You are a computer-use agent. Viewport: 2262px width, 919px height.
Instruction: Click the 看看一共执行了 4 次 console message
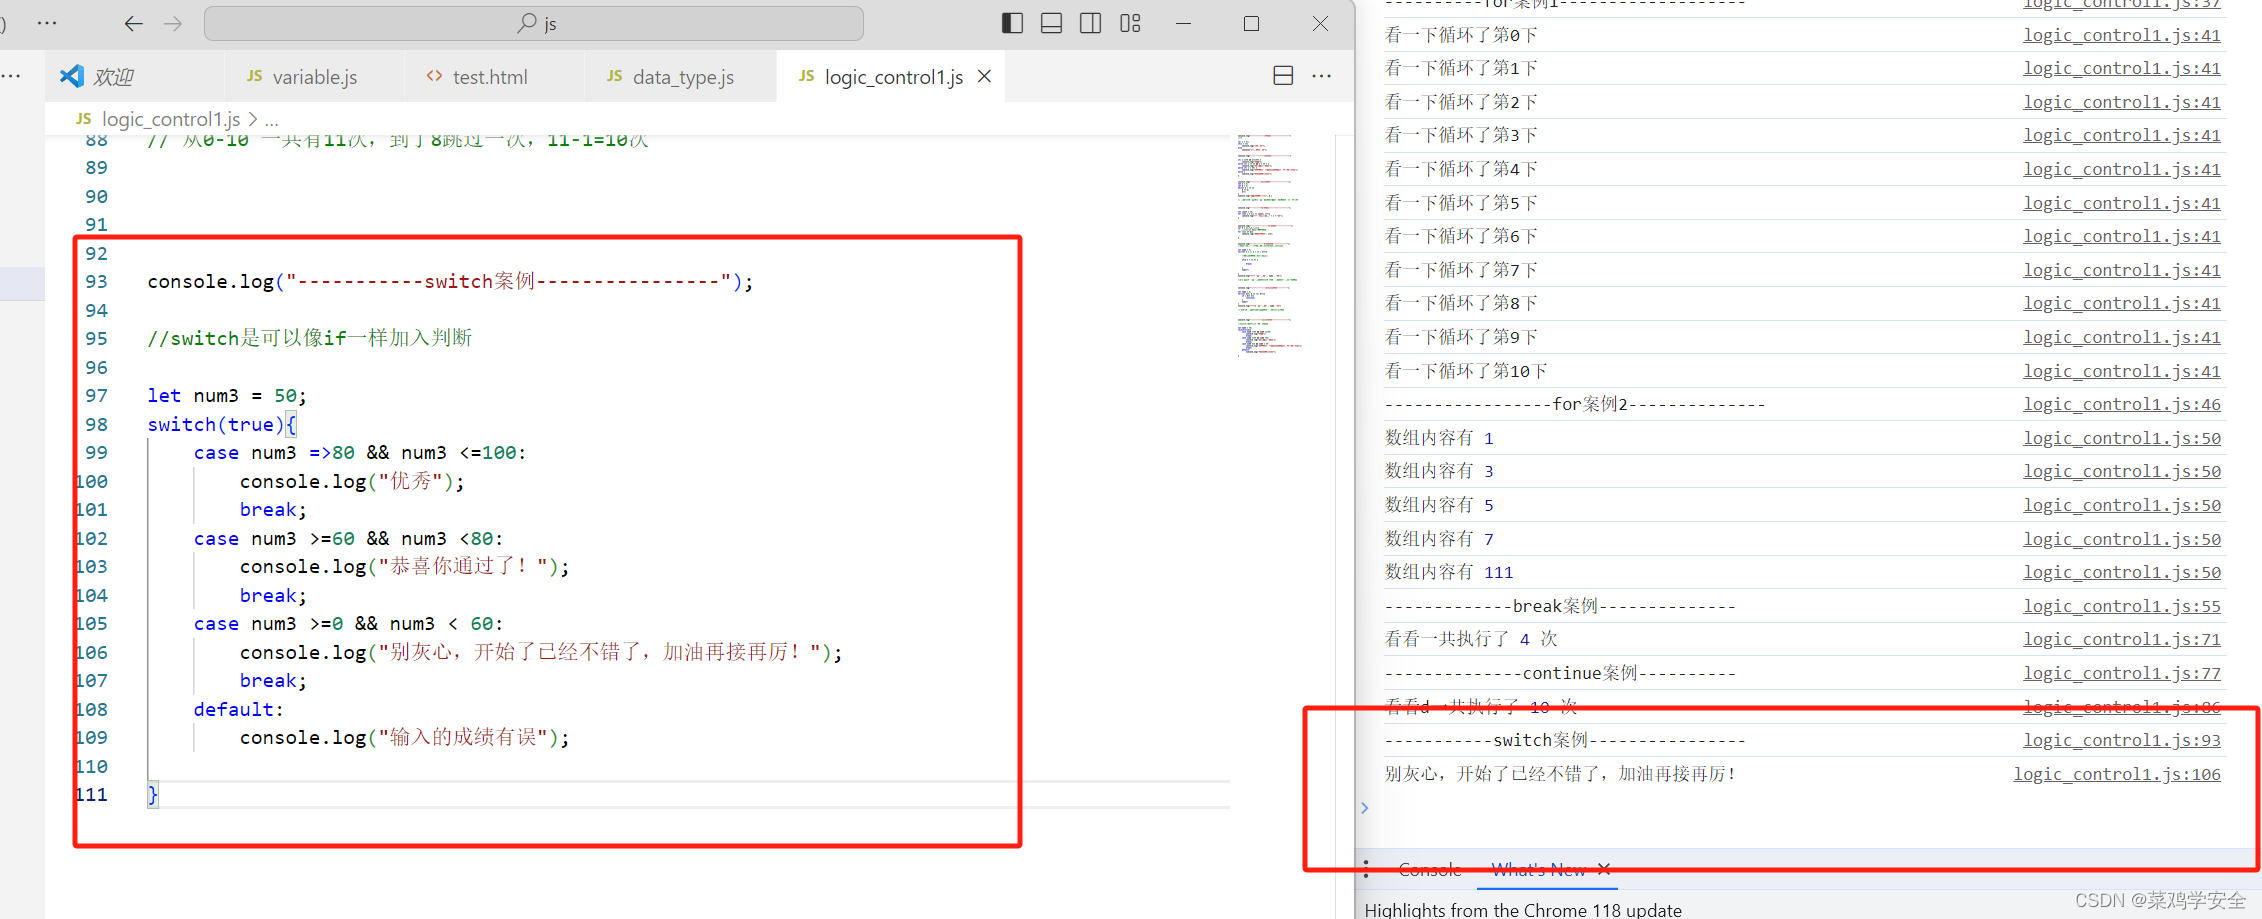tap(1471, 639)
